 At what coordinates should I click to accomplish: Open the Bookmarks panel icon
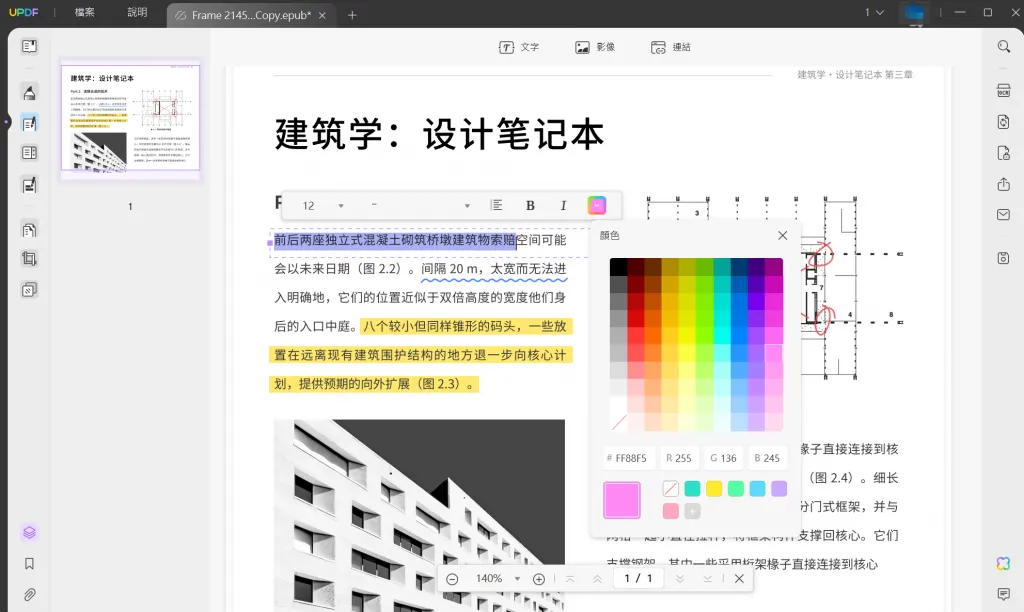click(x=29, y=564)
